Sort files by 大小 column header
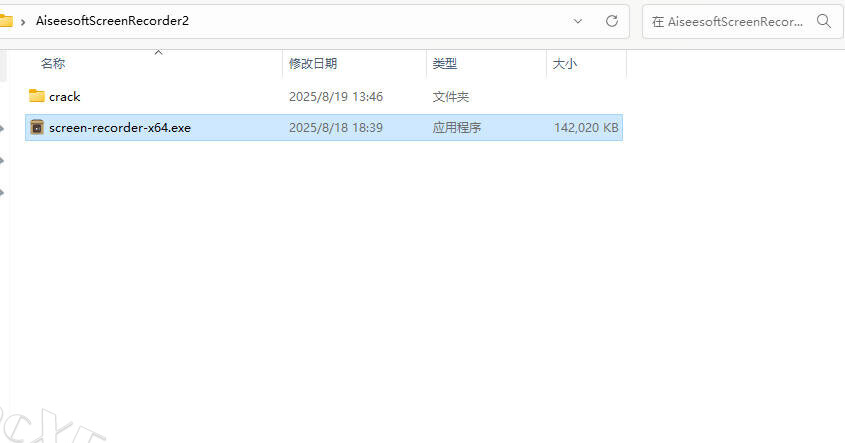 point(564,64)
